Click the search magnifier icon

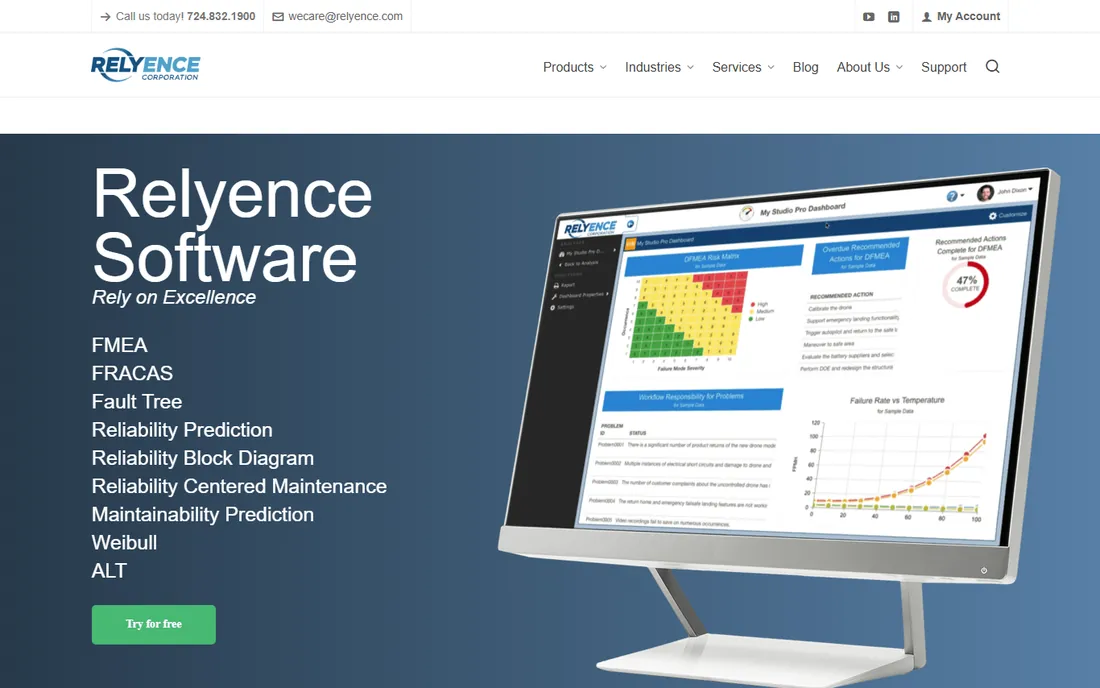pos(992,67)
